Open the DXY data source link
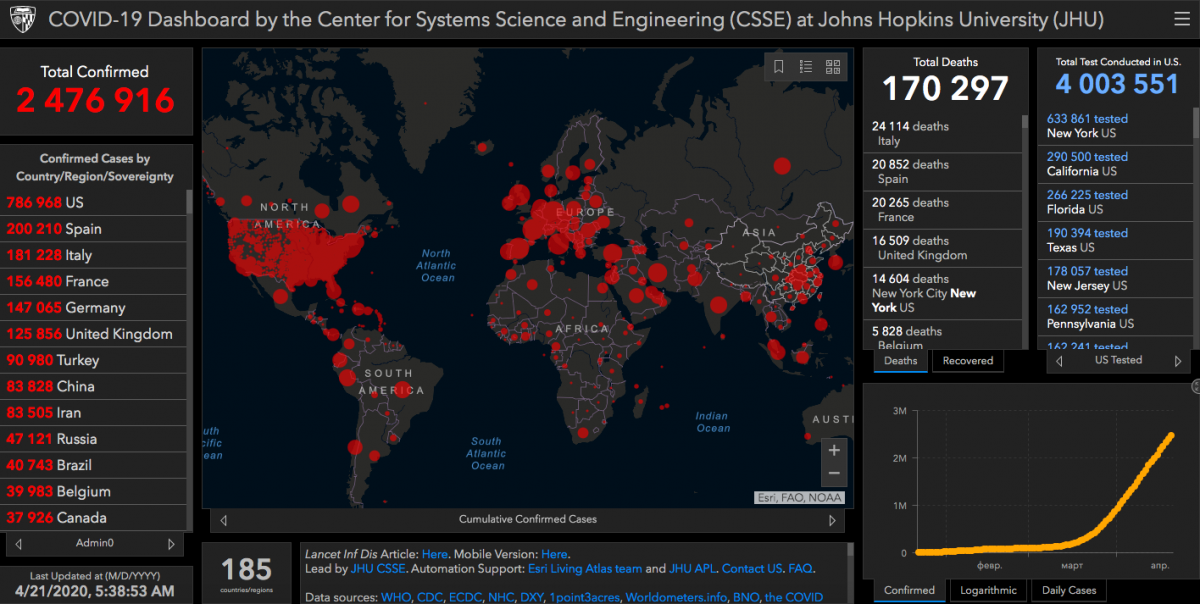Viewport: 1200px width, 604px height. pyautogui.click(x=531, y=597)
